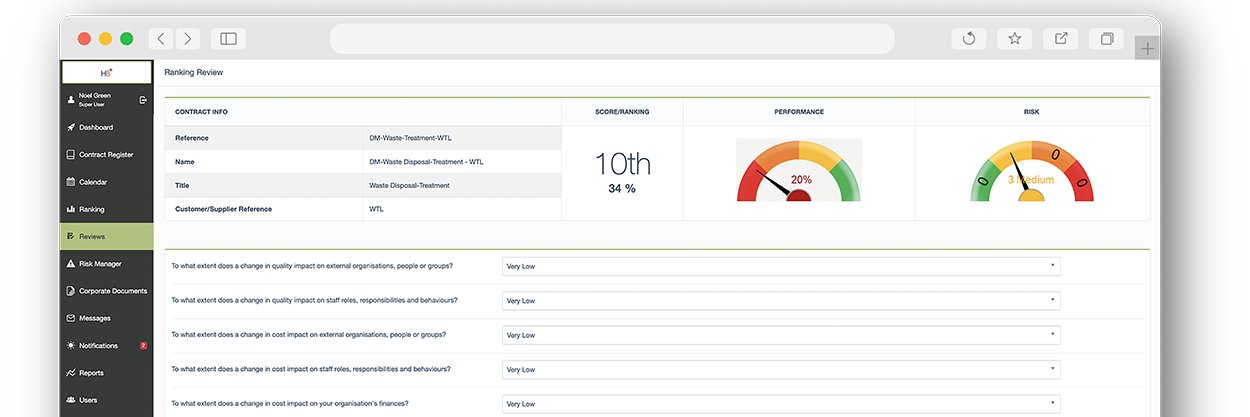
Task: Reload the page with the refresh icon
Action: tap(968, 39)
